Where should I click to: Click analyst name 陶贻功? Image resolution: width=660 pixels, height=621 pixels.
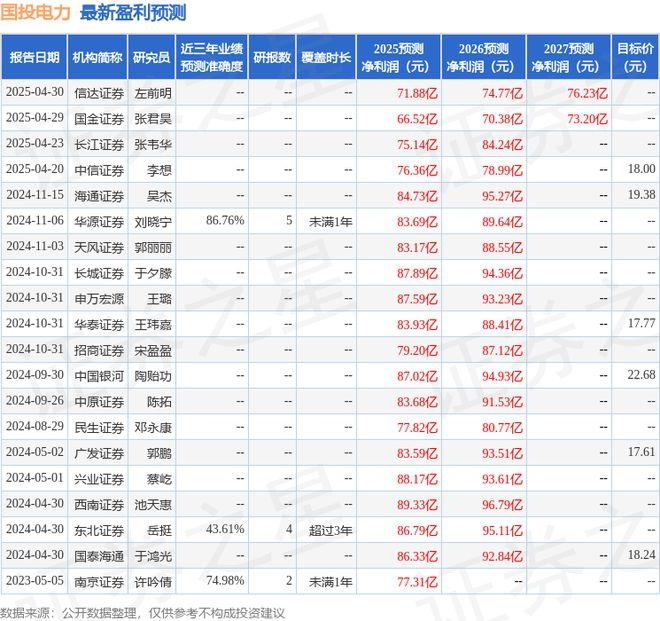point(153,376)
